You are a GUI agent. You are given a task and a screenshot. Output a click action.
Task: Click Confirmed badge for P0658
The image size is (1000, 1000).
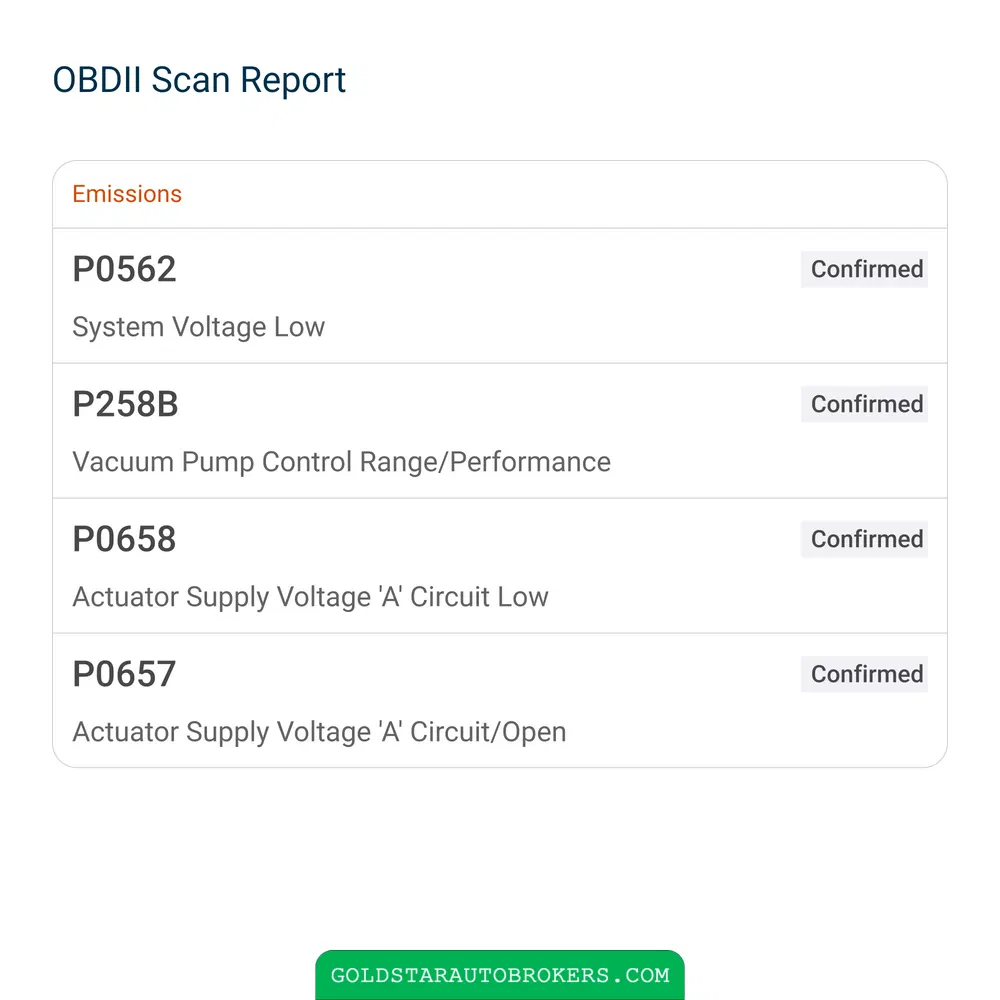pos(864,539)
